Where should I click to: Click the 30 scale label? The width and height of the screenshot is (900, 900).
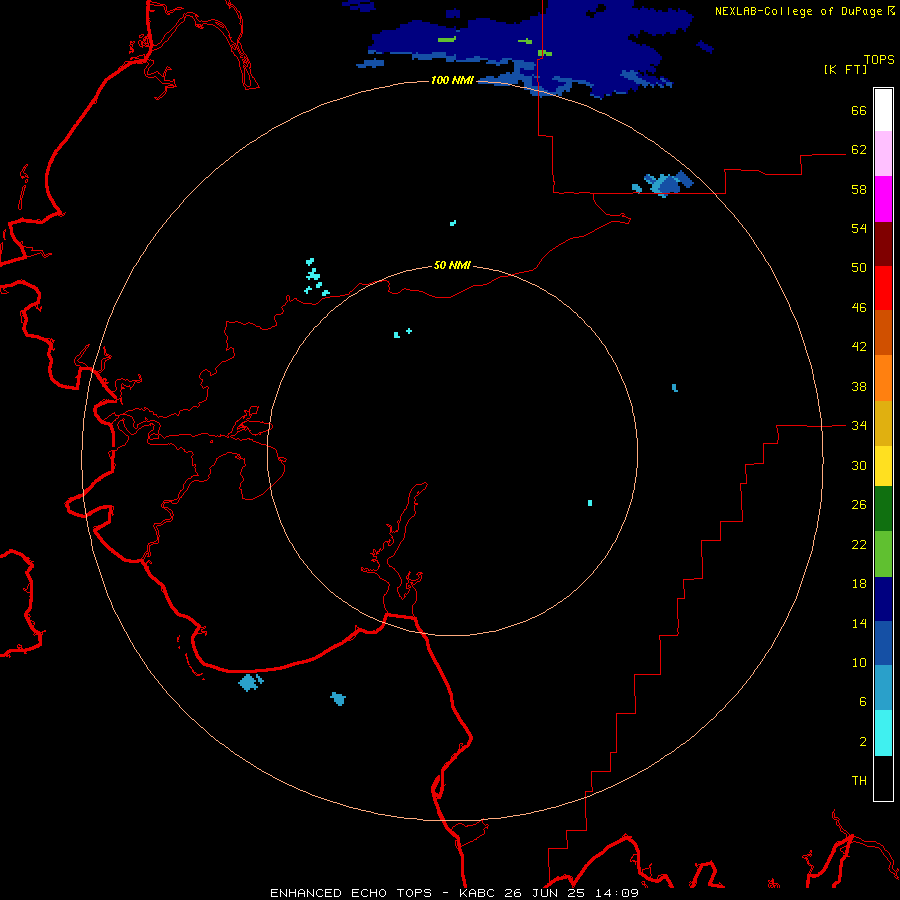point(859,465)
